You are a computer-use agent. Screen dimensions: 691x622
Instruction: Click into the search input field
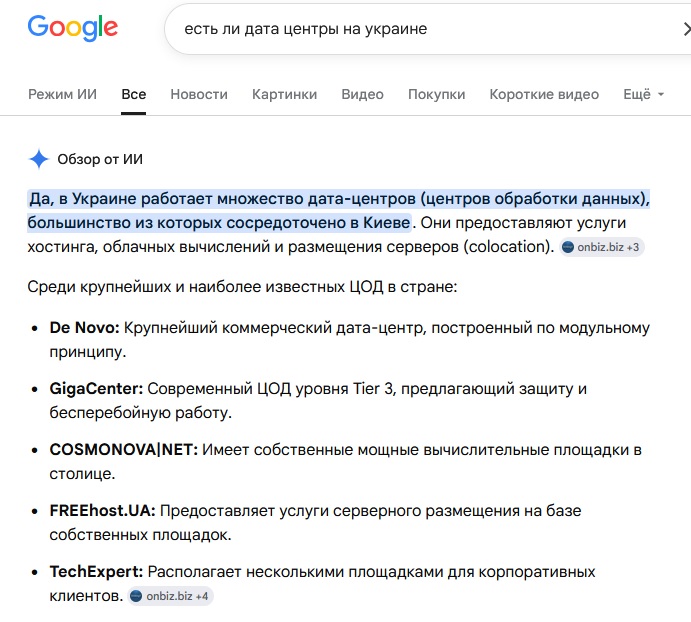[423, 29]
